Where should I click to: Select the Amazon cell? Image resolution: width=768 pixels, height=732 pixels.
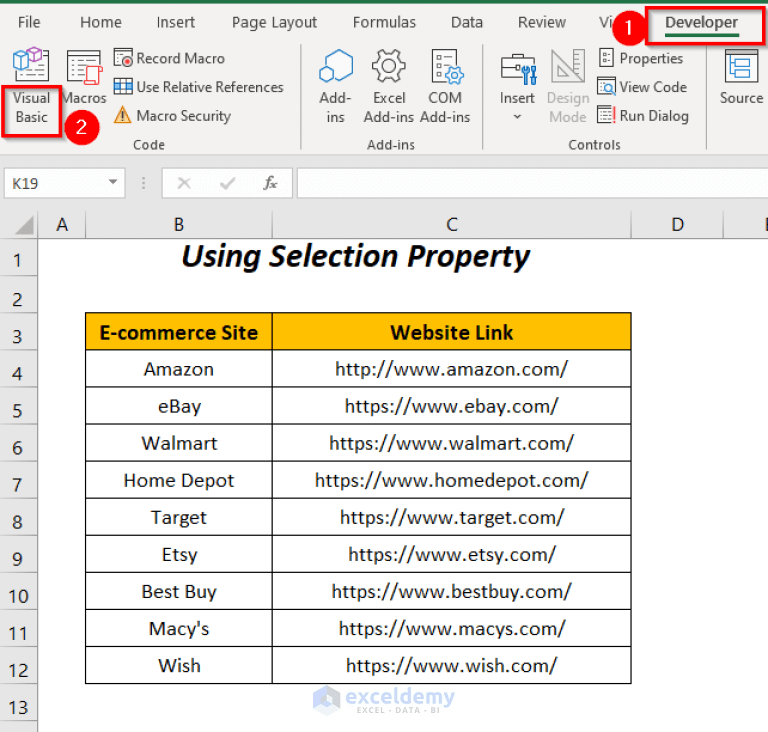(179, 369)
